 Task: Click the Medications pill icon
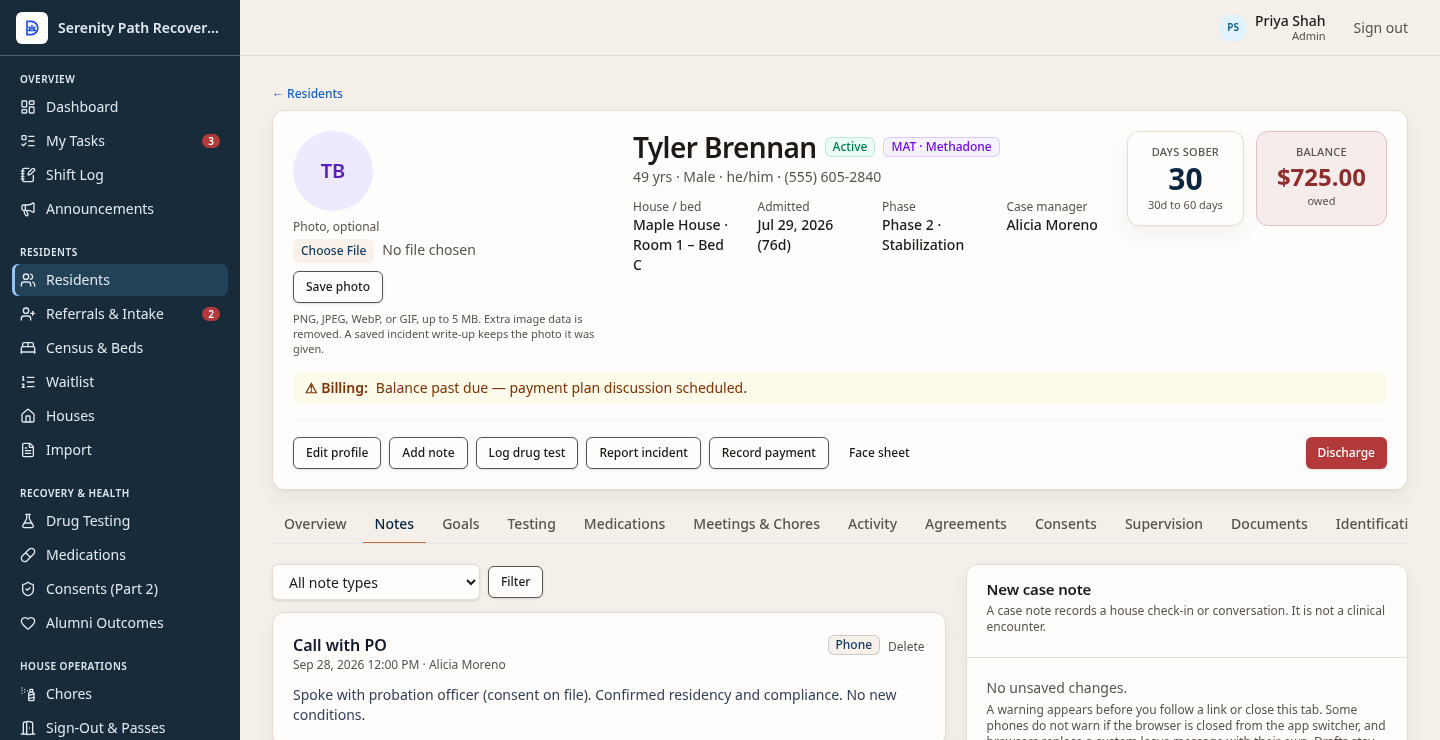pos(28,555)
